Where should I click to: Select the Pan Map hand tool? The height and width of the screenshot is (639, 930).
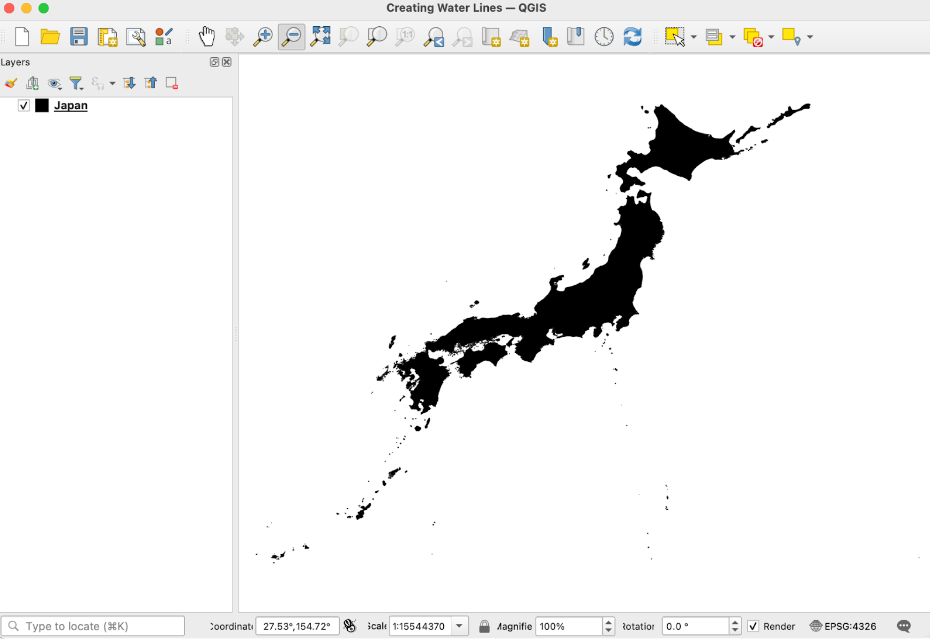pos(206,37)
